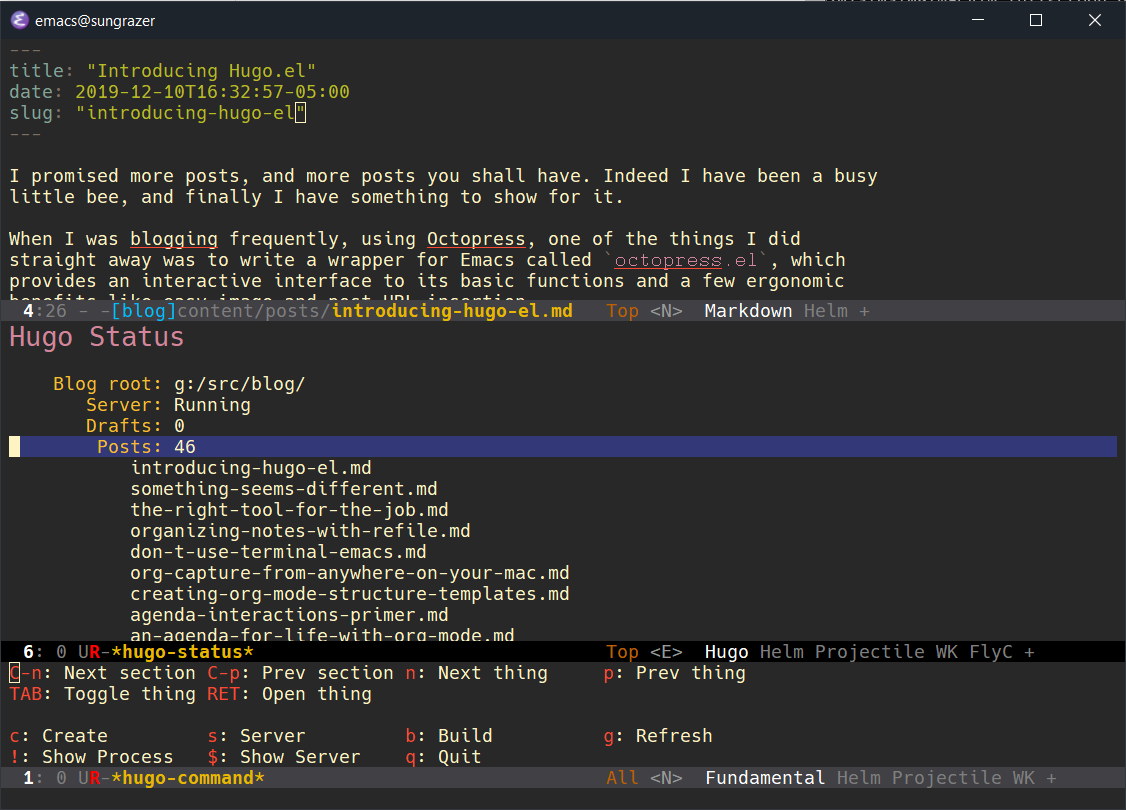Click the All position indicator in bottom mode line
This screenshot has width=1126, height=810.
coord(622,778)
